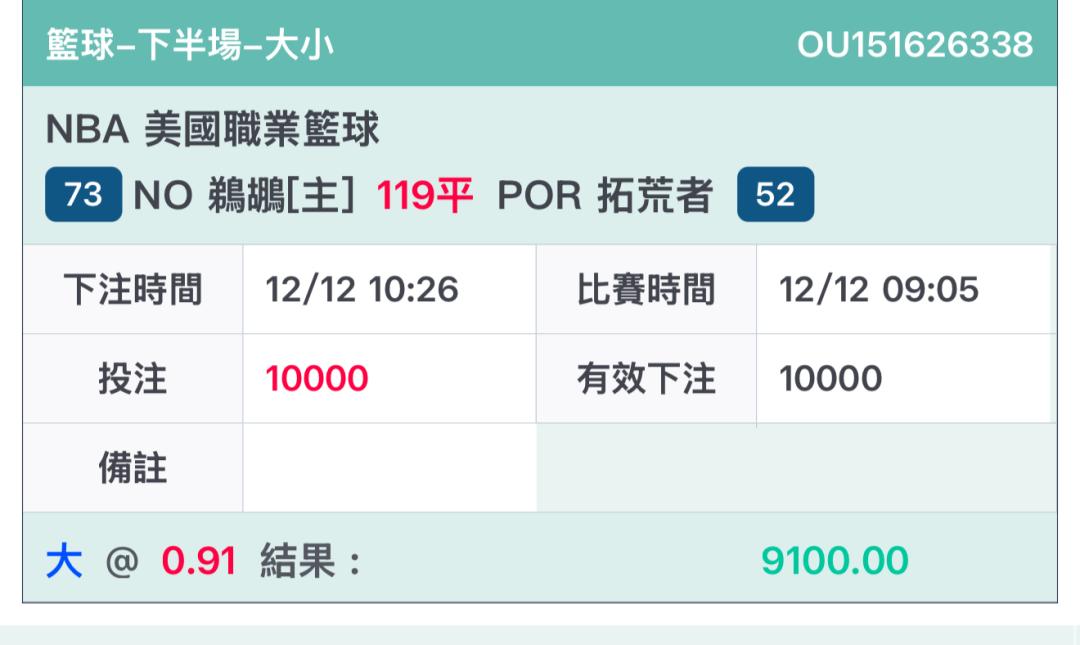Select the POR 拓荒者 team name
The image size is (1080, 645).
click(604, 194)
